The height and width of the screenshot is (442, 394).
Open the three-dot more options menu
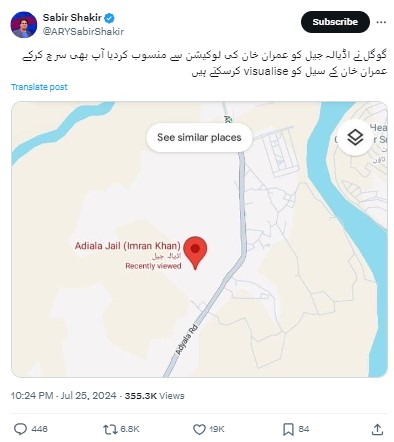[x=381, y=22]
